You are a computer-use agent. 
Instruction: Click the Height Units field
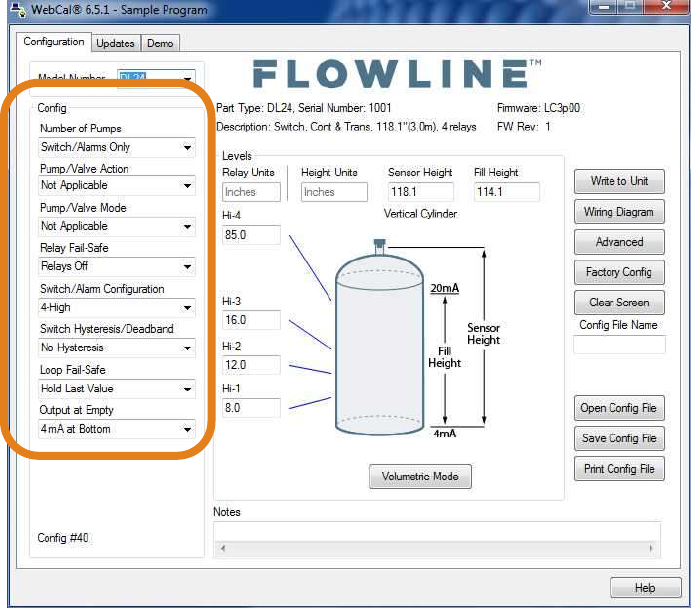(334, 192)
